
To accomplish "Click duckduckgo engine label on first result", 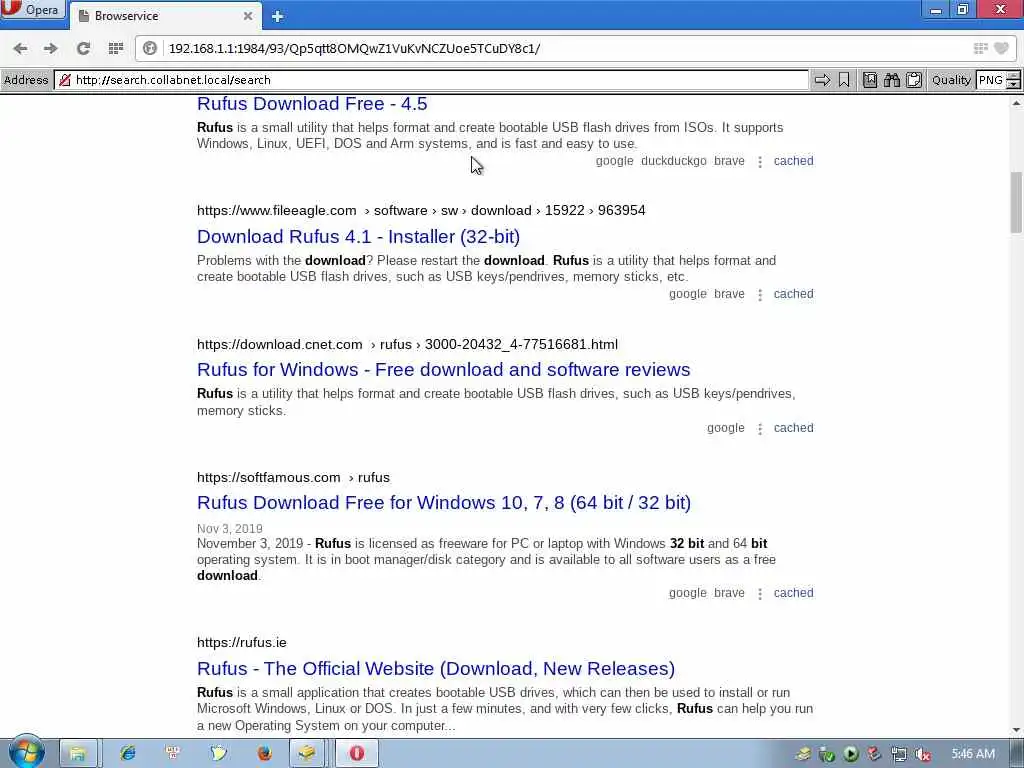I will coord(673,161).
